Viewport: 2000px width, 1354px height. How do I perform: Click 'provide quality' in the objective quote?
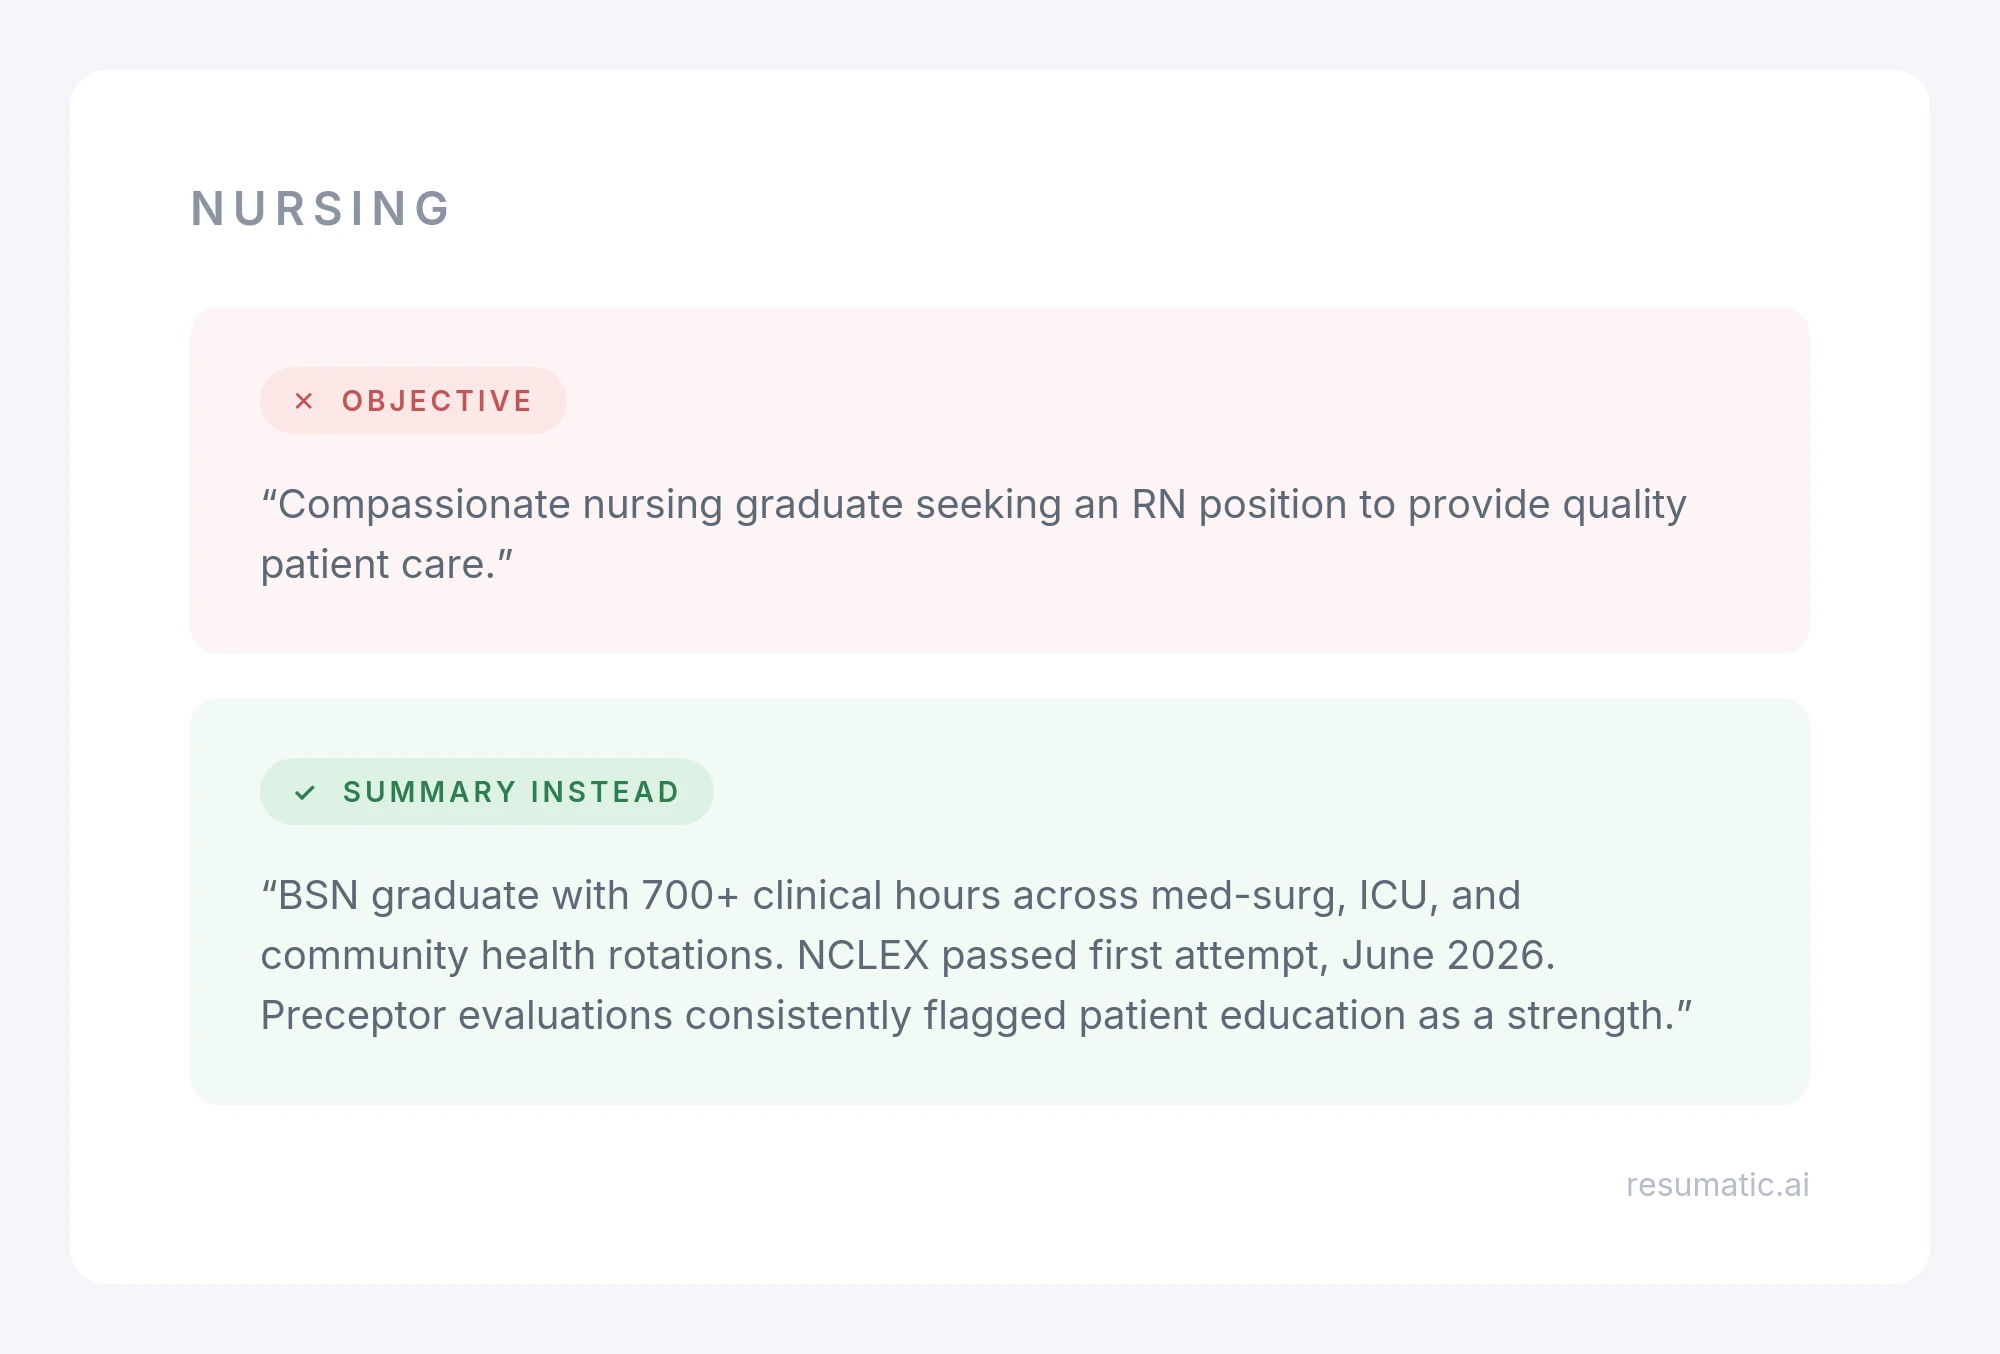(1547, 505)
